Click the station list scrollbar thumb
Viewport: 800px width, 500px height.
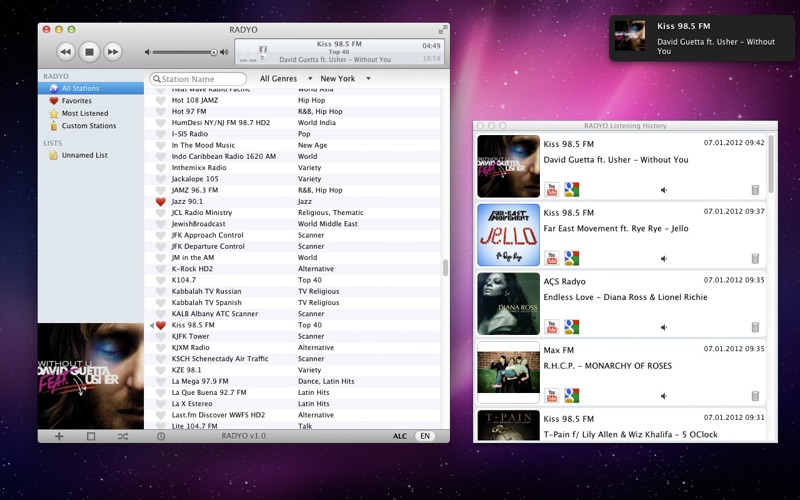[445, 267]
